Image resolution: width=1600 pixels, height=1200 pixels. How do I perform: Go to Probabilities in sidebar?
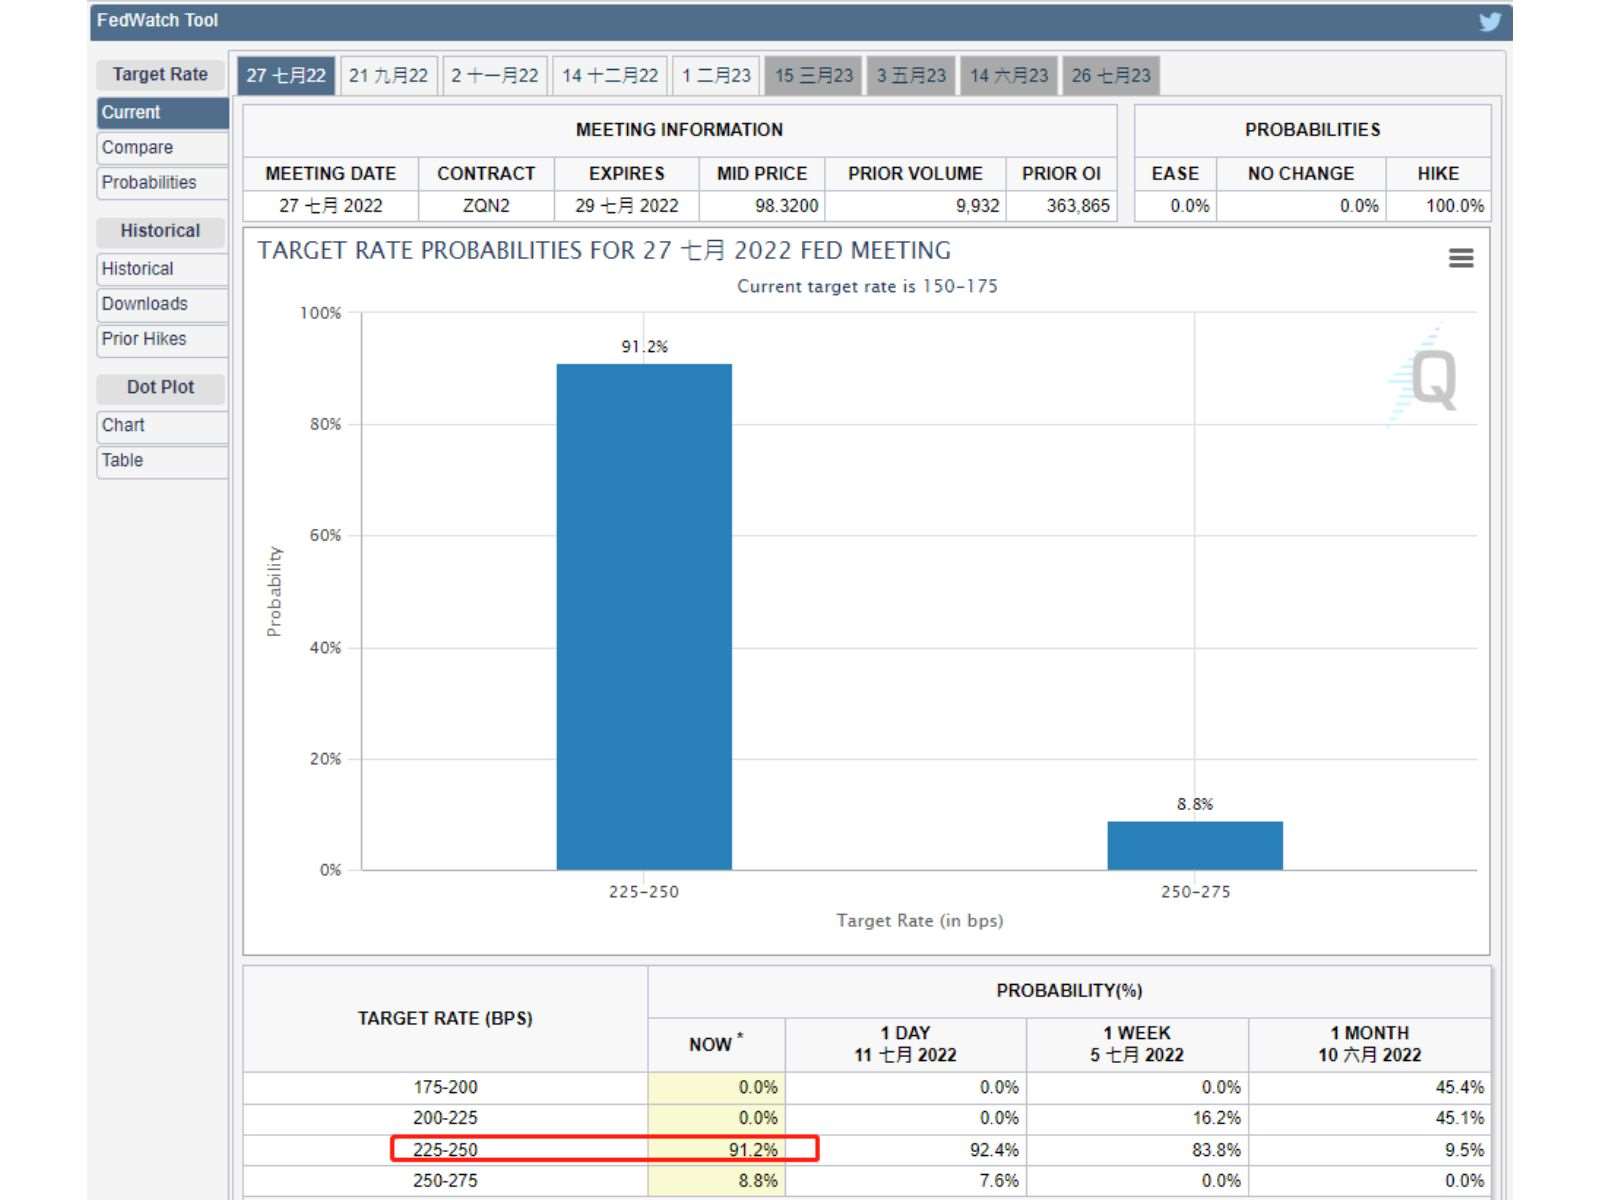(162, 183)
